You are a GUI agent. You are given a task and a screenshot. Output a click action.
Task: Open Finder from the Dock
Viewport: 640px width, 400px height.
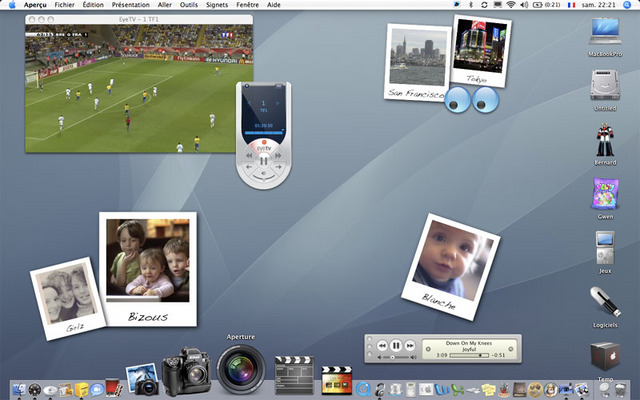coord(19,389)
